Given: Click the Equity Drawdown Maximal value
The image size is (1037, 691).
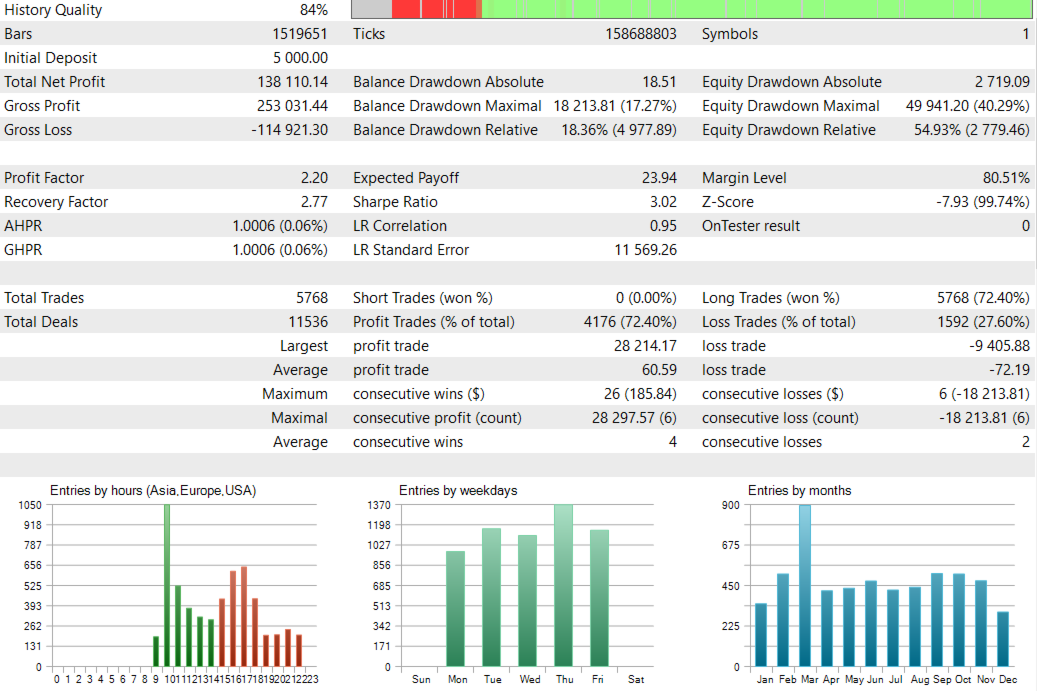Looking at the screenshot, I should click(x=968, y=106).
